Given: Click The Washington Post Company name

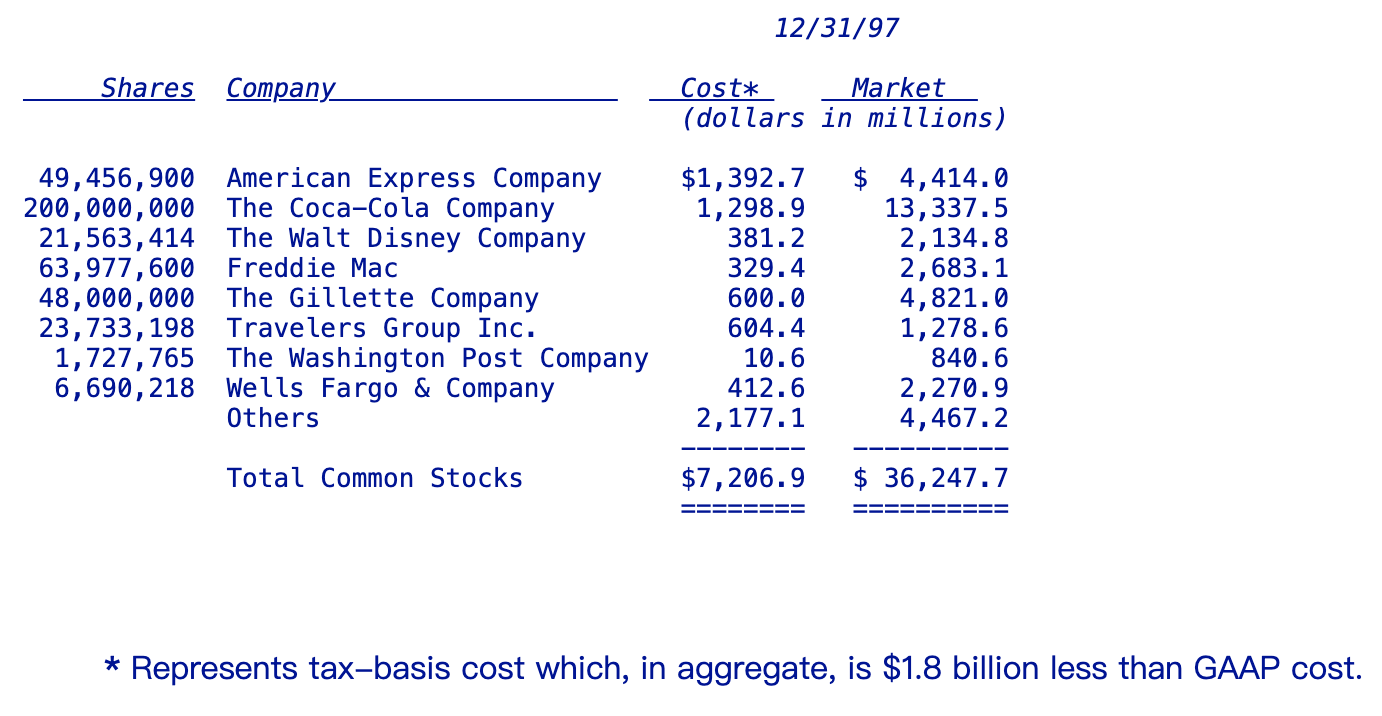Looking at the screenshot, I should coord(437,359).
